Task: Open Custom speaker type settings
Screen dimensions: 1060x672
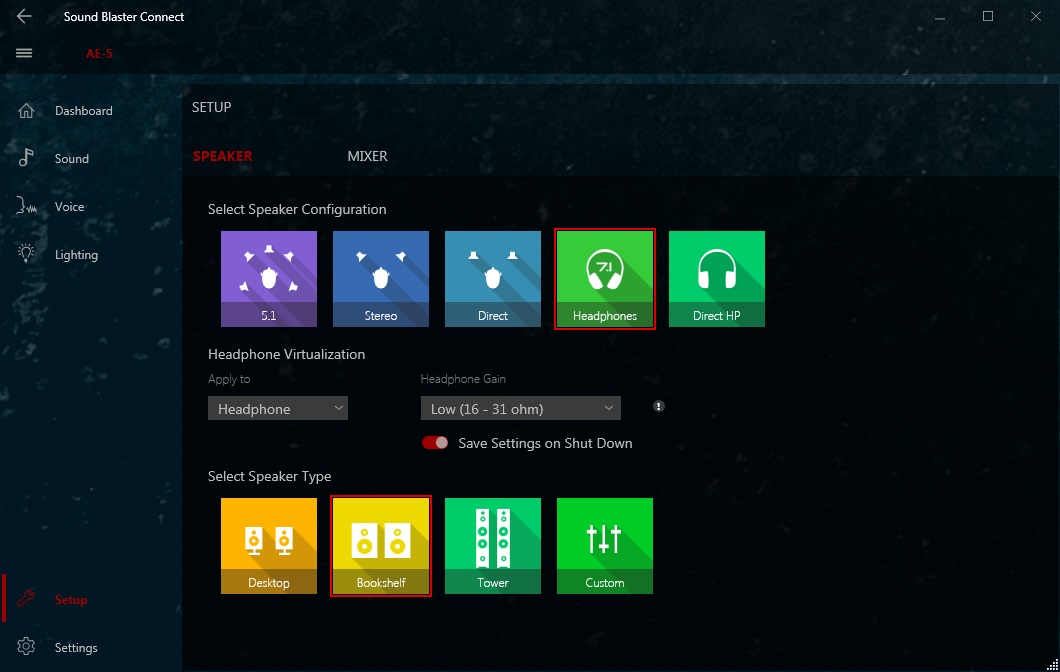Action: point(604,546)
